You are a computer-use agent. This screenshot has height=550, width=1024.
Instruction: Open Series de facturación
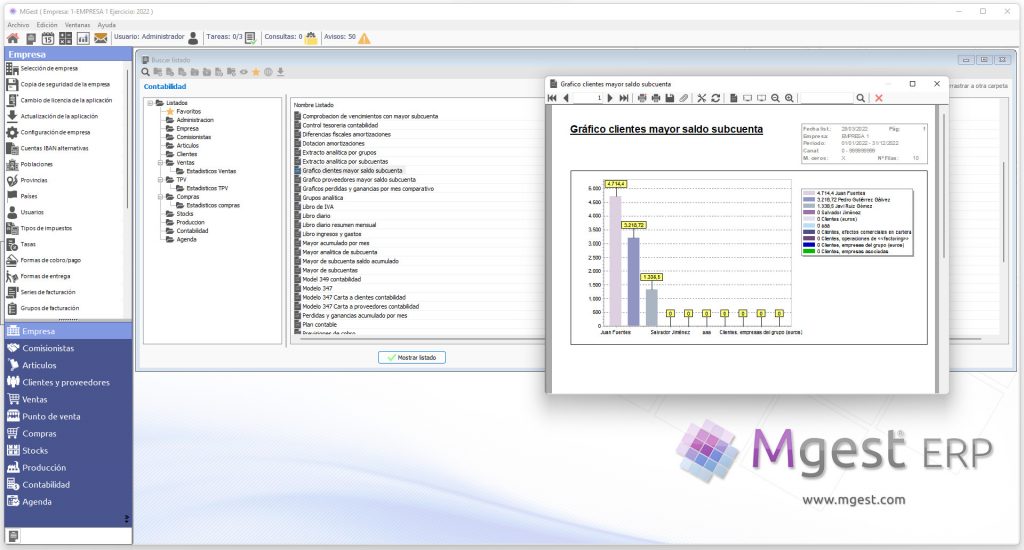[x=48, y=292]
